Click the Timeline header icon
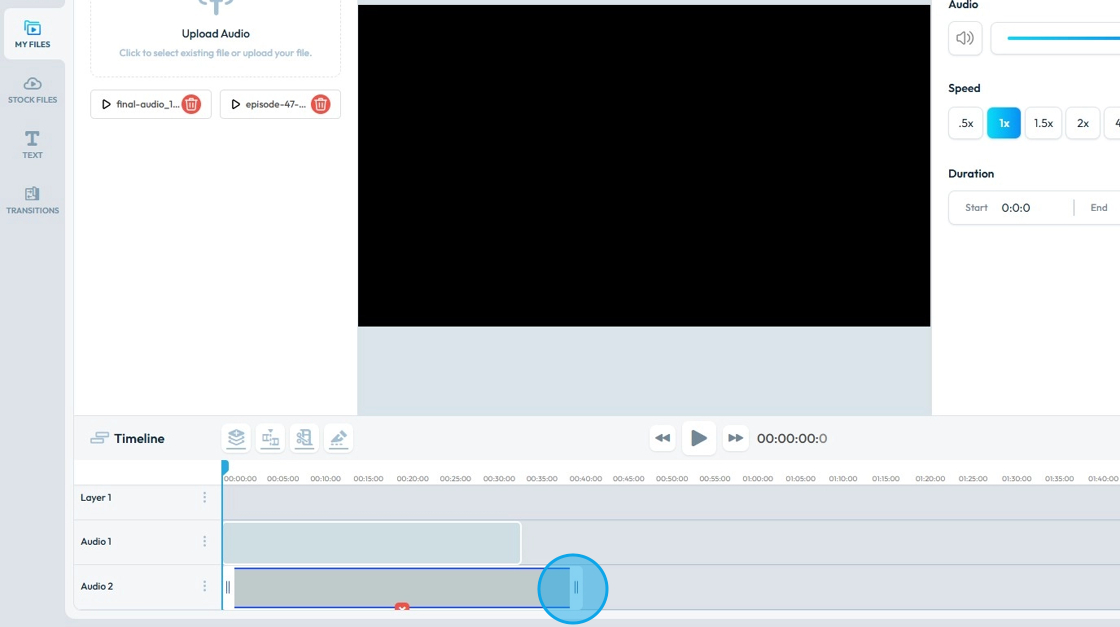The width and height of the screenshot is (1120, 627). pyautogui.click(x=99, y=438)
